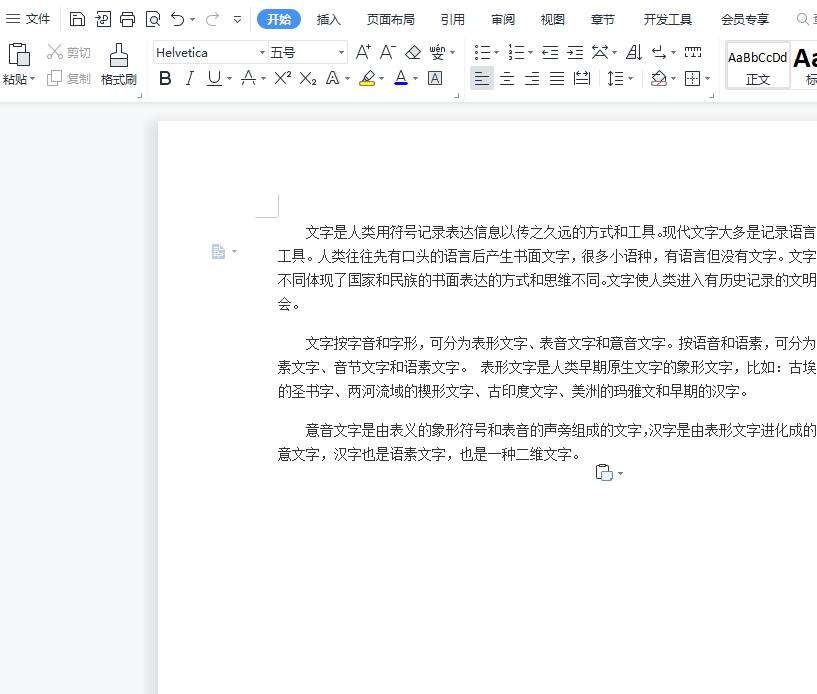Open the font size 五号 dropdown
The width and height of the screenshot is (817, 694).
coord(341,53)
